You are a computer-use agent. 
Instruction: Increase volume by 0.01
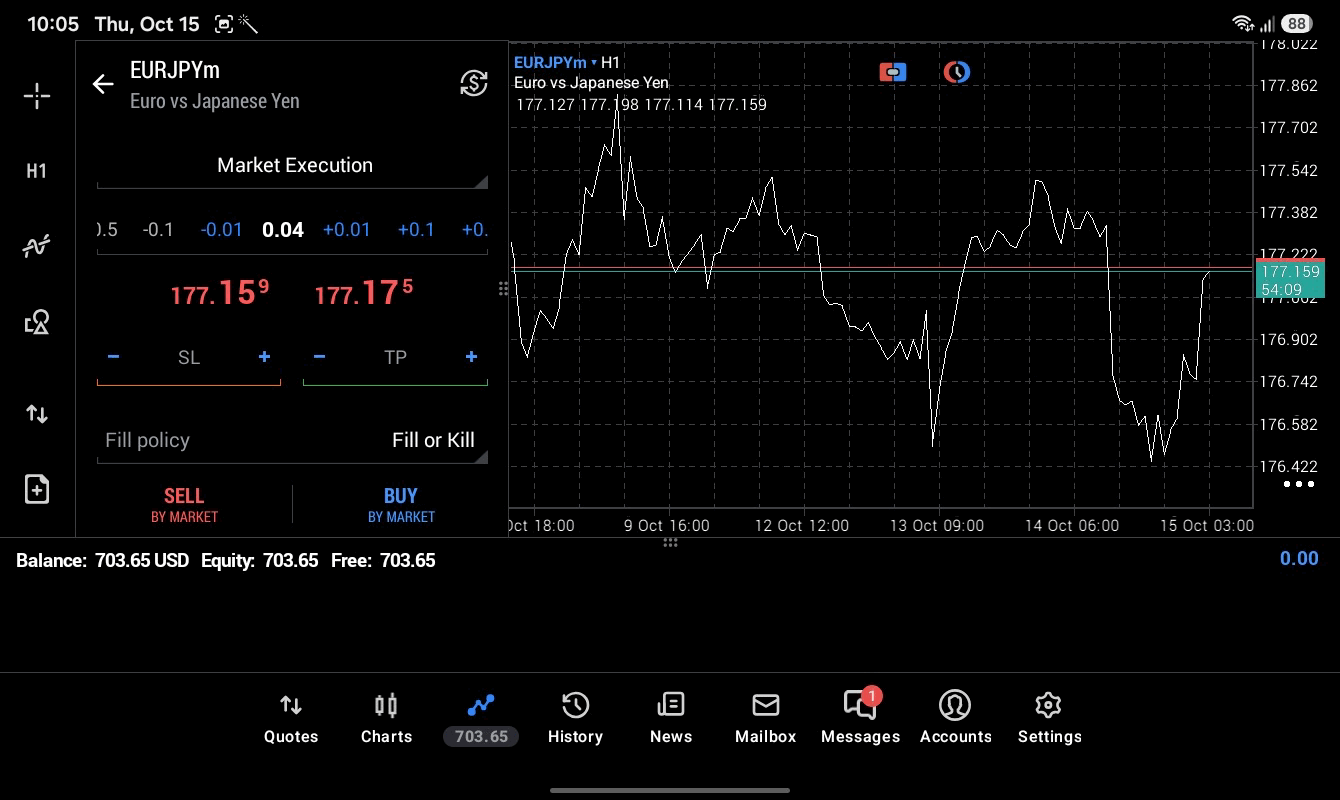click(x=347, y=230)
